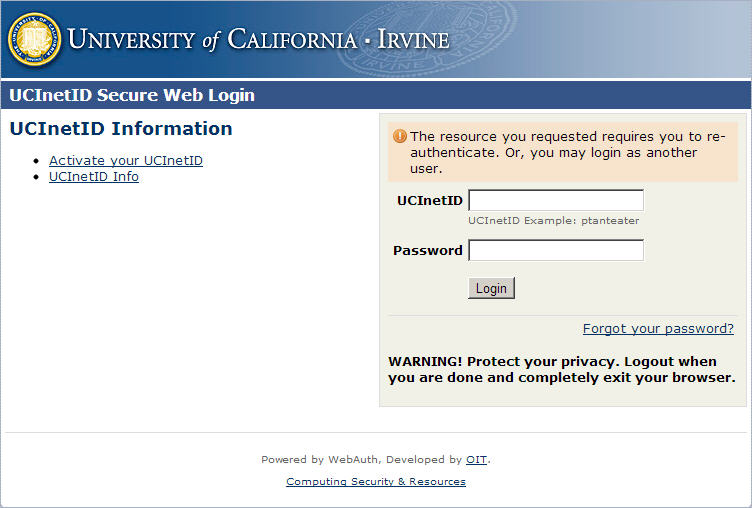Click the UC Irvine seal logo
Image resolution: width=752 pixels, height=508 pixels.
pyautogui.click(x=34, y=39)
